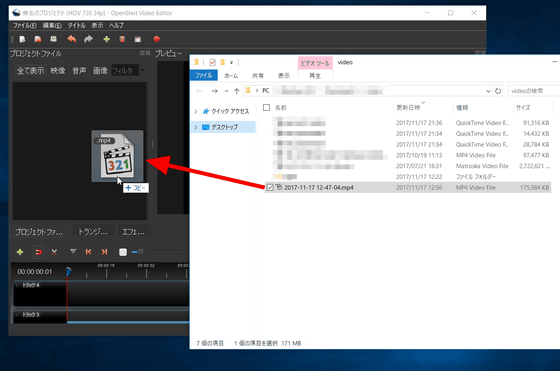560x371 pixels.
Task: Click Open Project icon in OpenShot toolbar
Action: (38, 39)
